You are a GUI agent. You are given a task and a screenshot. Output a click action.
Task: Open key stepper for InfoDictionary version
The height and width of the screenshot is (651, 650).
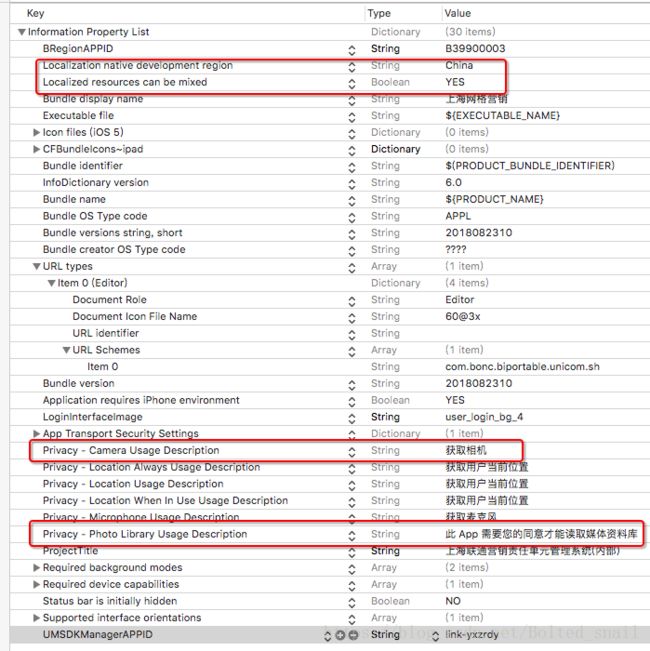(352, 184)
